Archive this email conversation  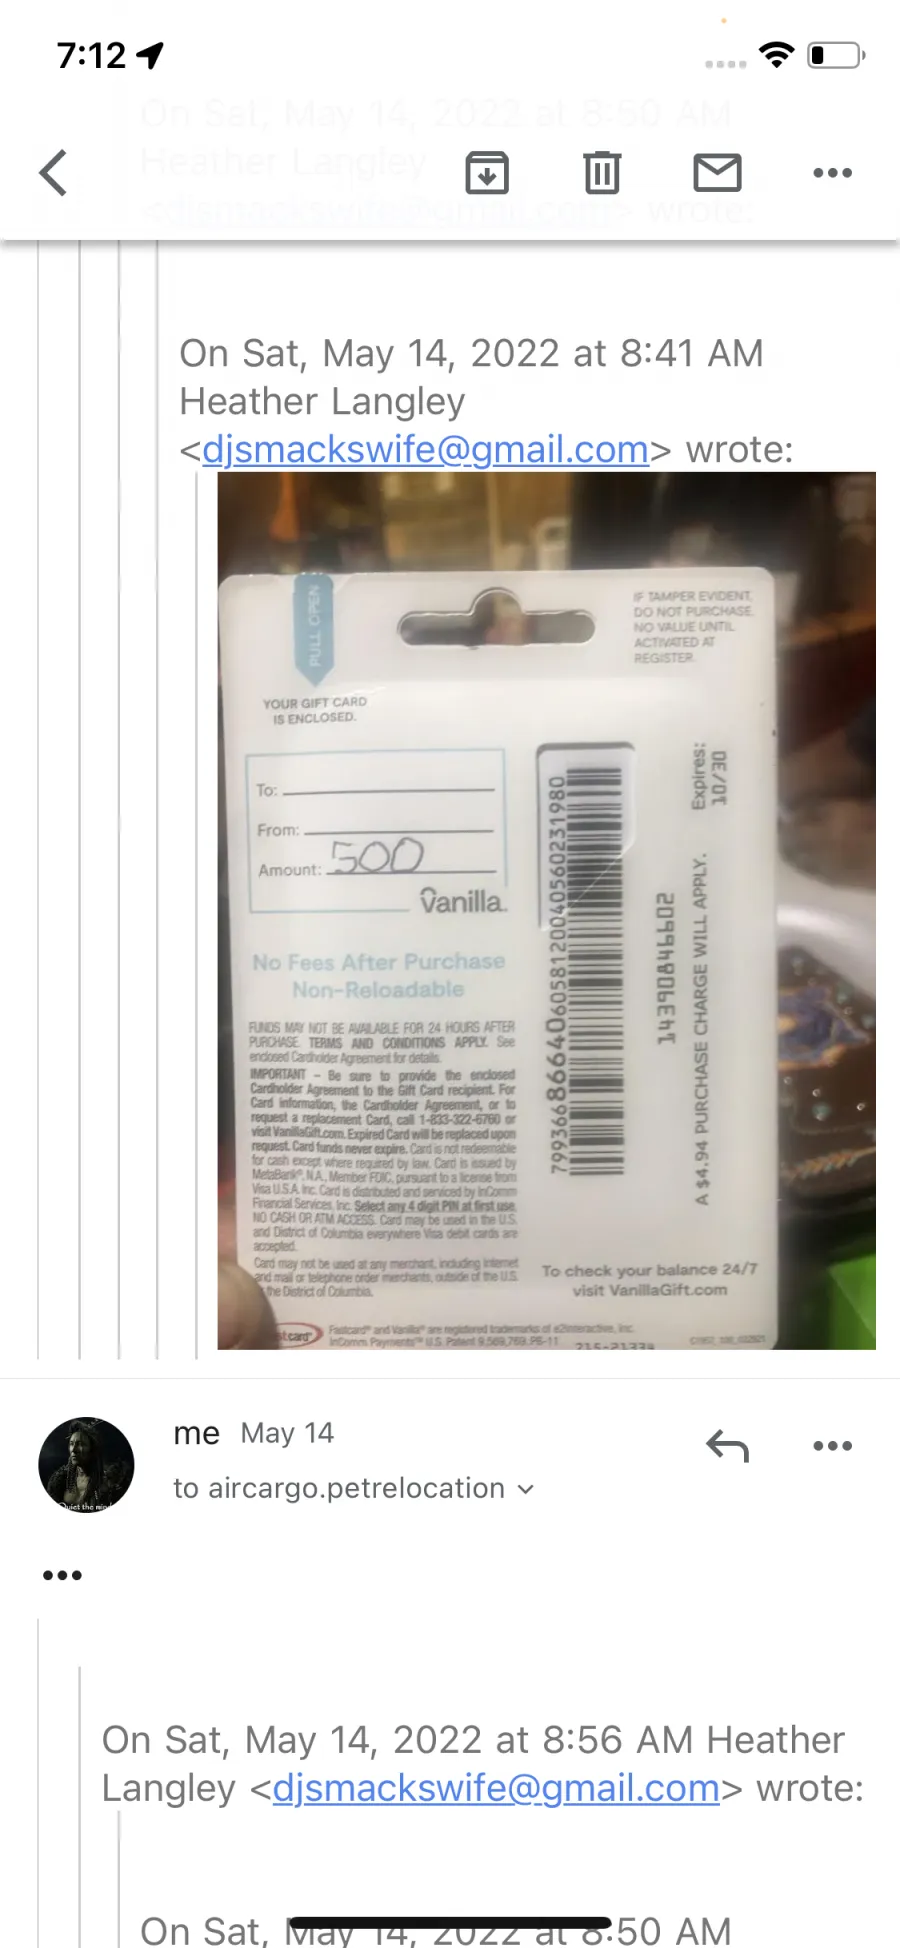tap(487, 173)
